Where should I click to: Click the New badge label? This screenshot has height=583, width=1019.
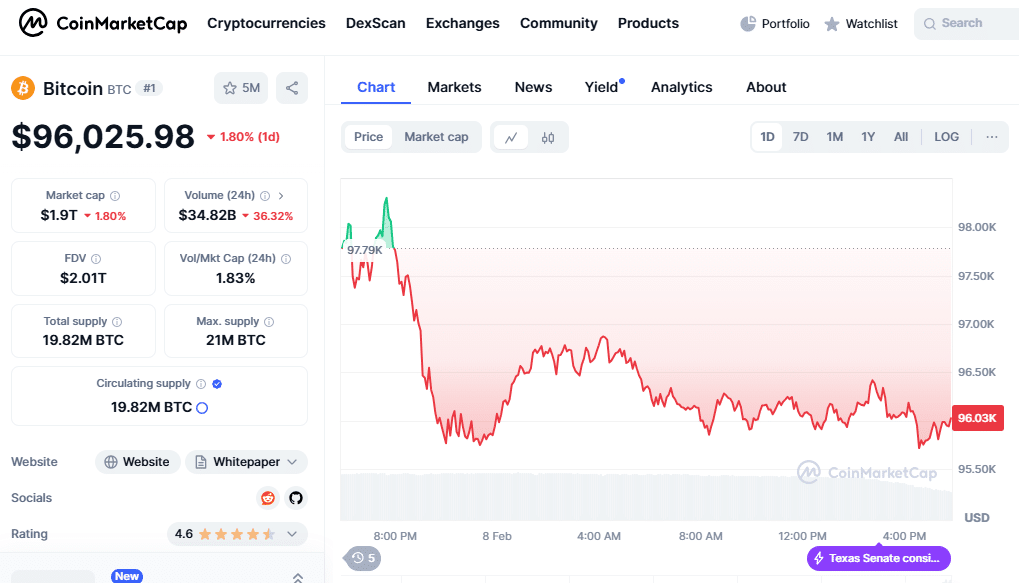127,576
